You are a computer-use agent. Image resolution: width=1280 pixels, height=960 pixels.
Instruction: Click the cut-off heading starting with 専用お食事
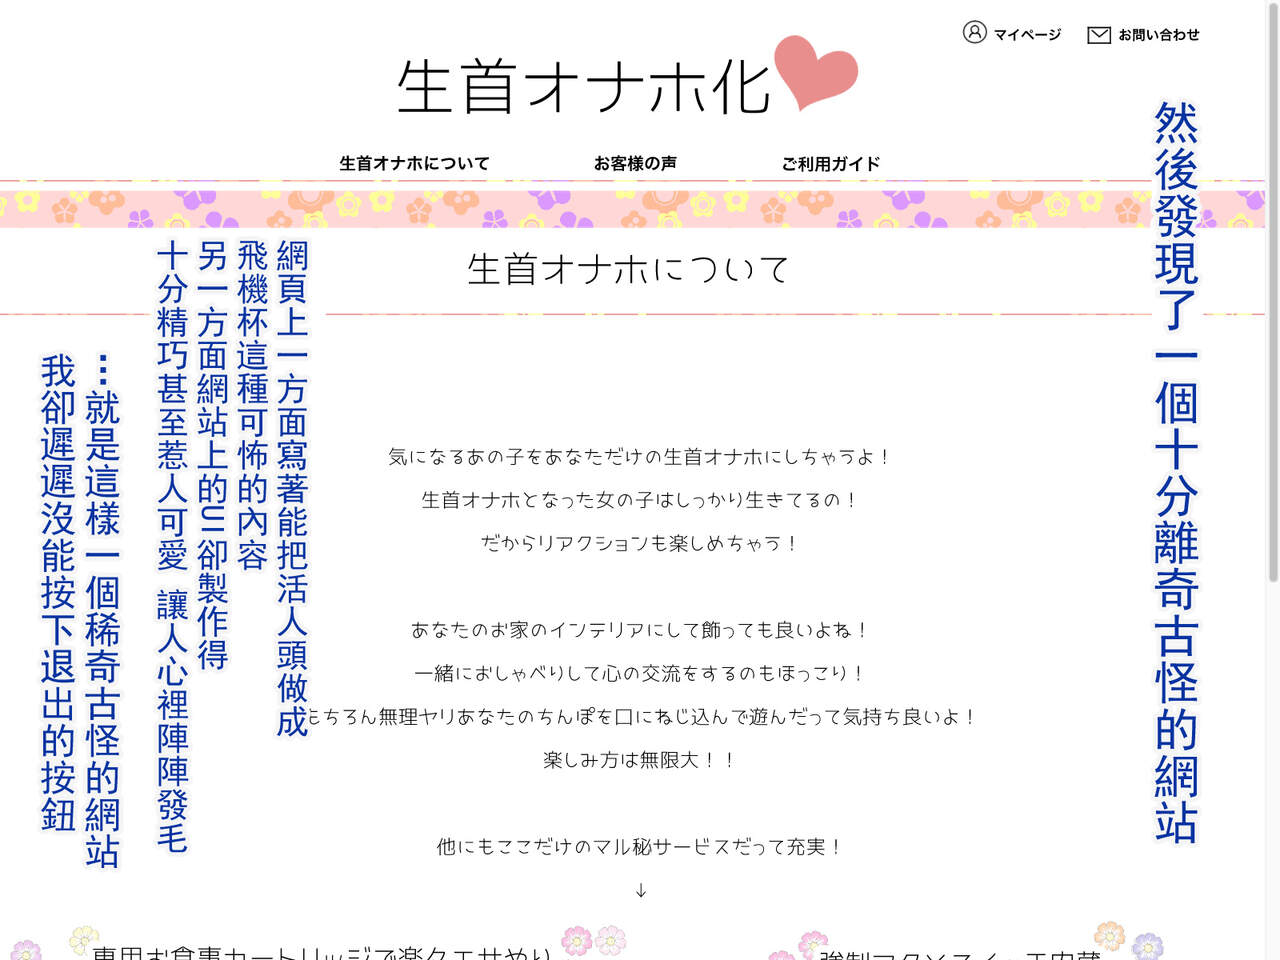point(320,952)
